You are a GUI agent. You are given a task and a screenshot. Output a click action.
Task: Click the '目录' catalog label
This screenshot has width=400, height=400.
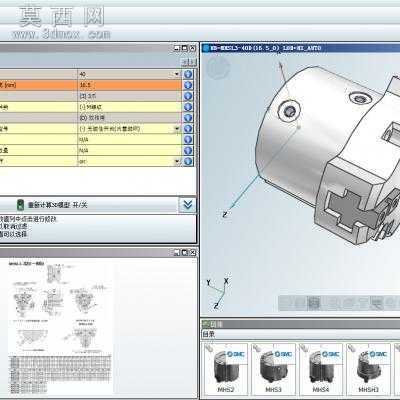(x=209, y=334)
